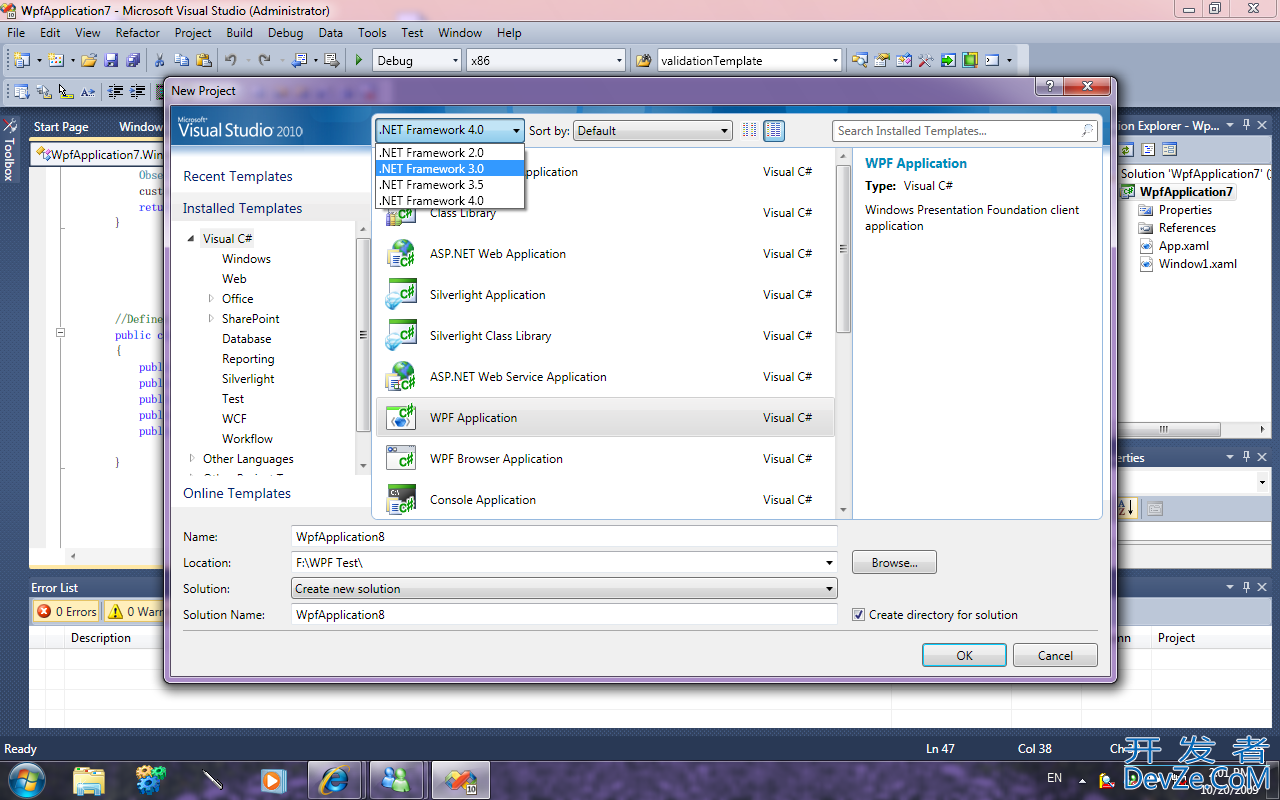Choose .NET Framework 4.0 in the dropdown list
Viewport: 1280px width, 800px height.
450,201
